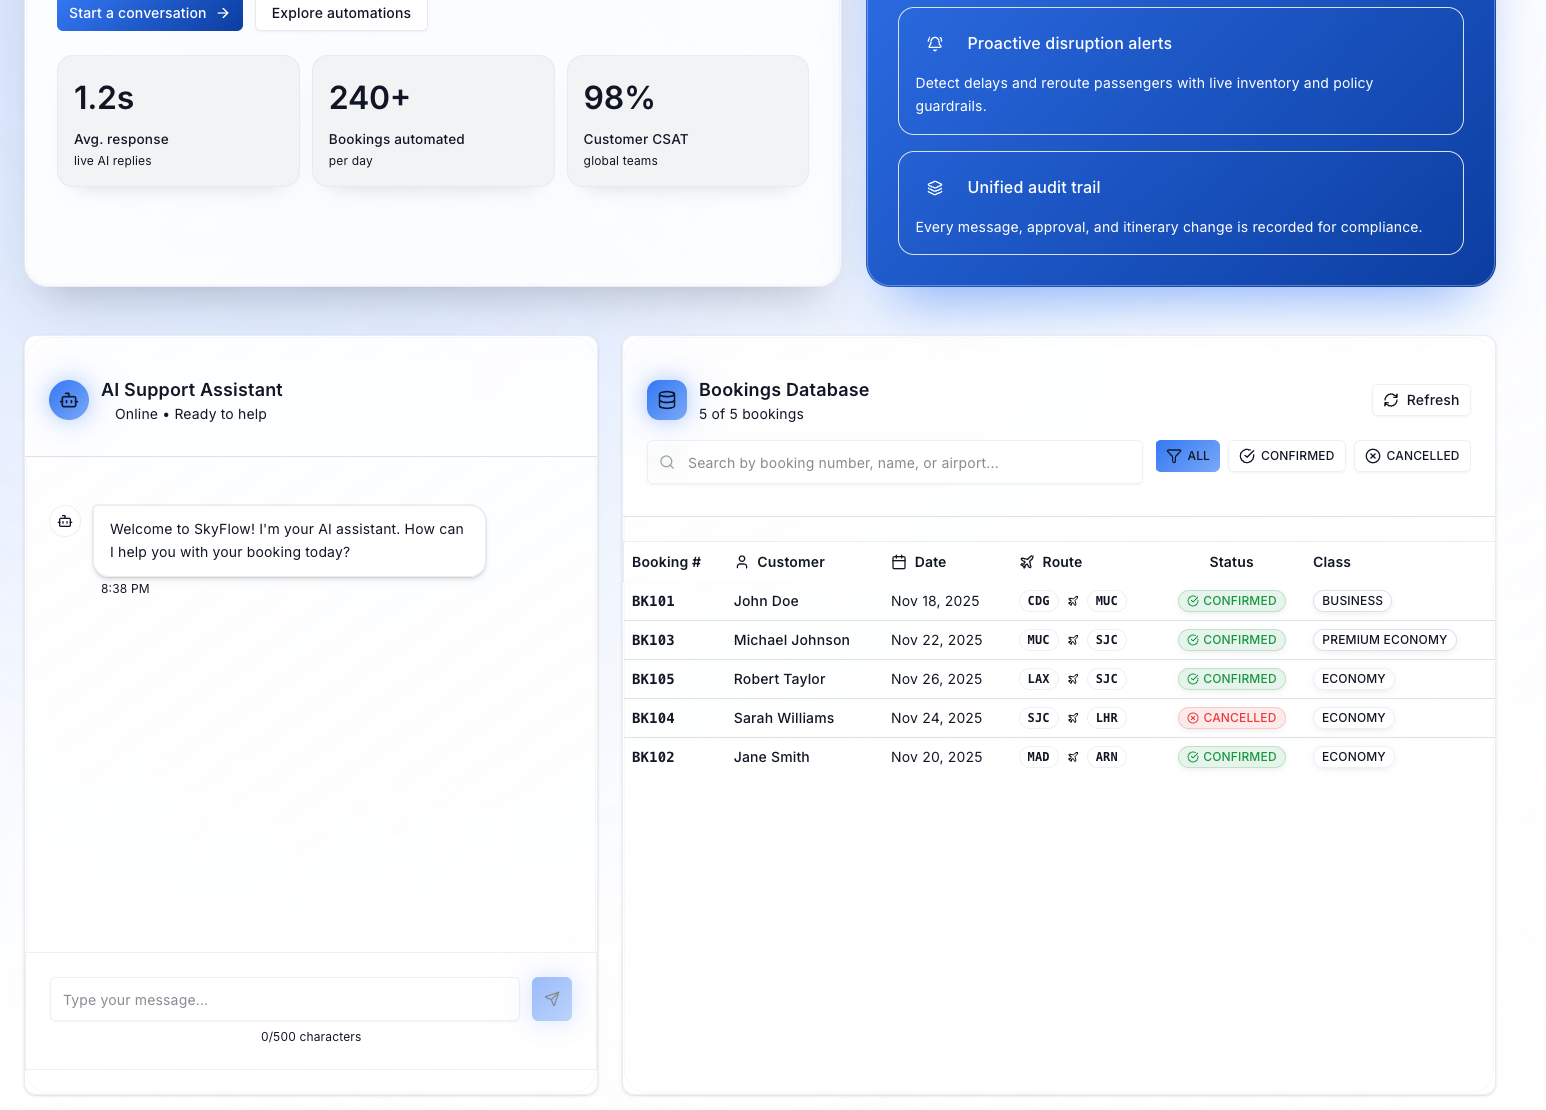Click the plane icon in the Route column header
This screenshot has width=1546, height=1110.
click(x=1026, y=562)
